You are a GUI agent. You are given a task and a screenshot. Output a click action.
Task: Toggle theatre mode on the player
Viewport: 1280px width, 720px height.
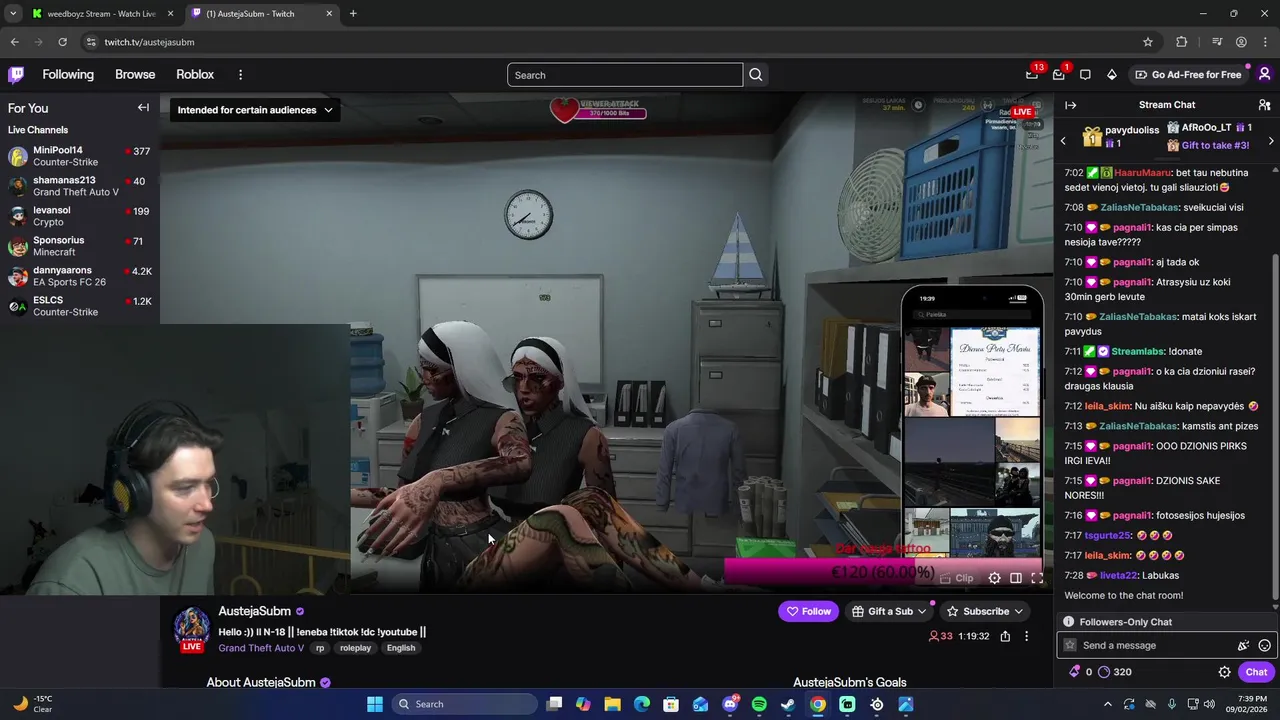tap(1015, 578)
